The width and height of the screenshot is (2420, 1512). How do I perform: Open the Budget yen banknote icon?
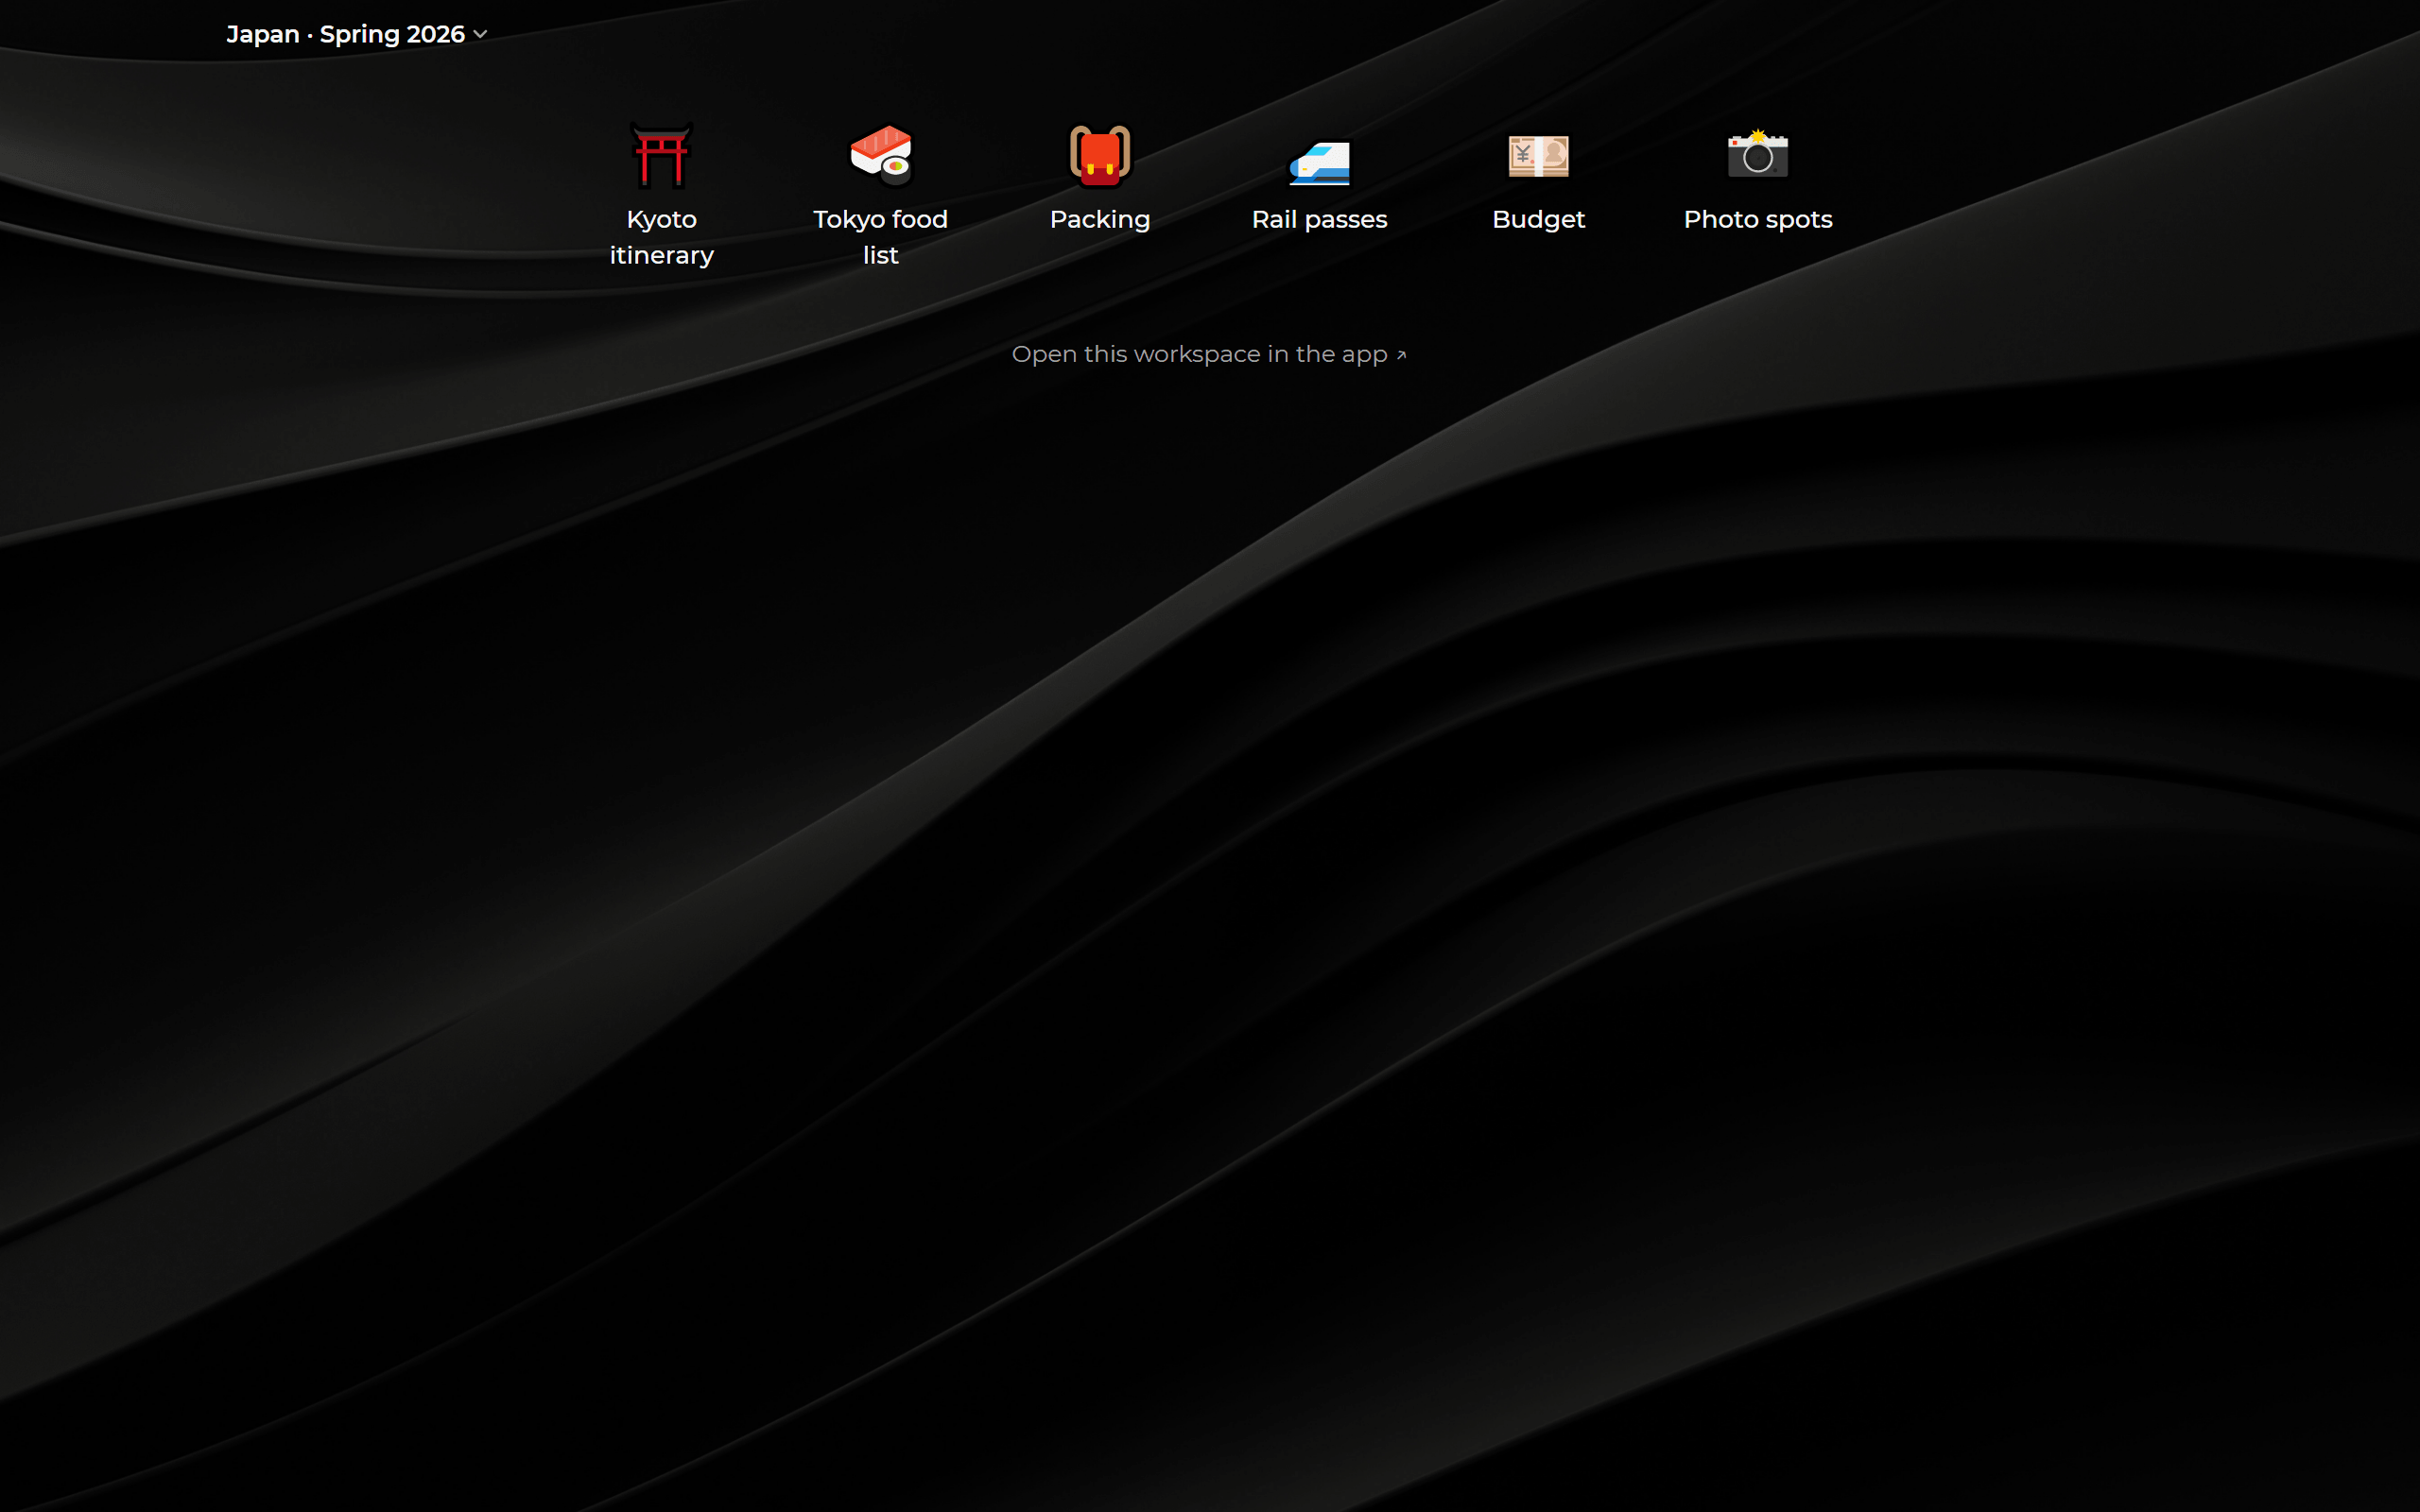1538,156
